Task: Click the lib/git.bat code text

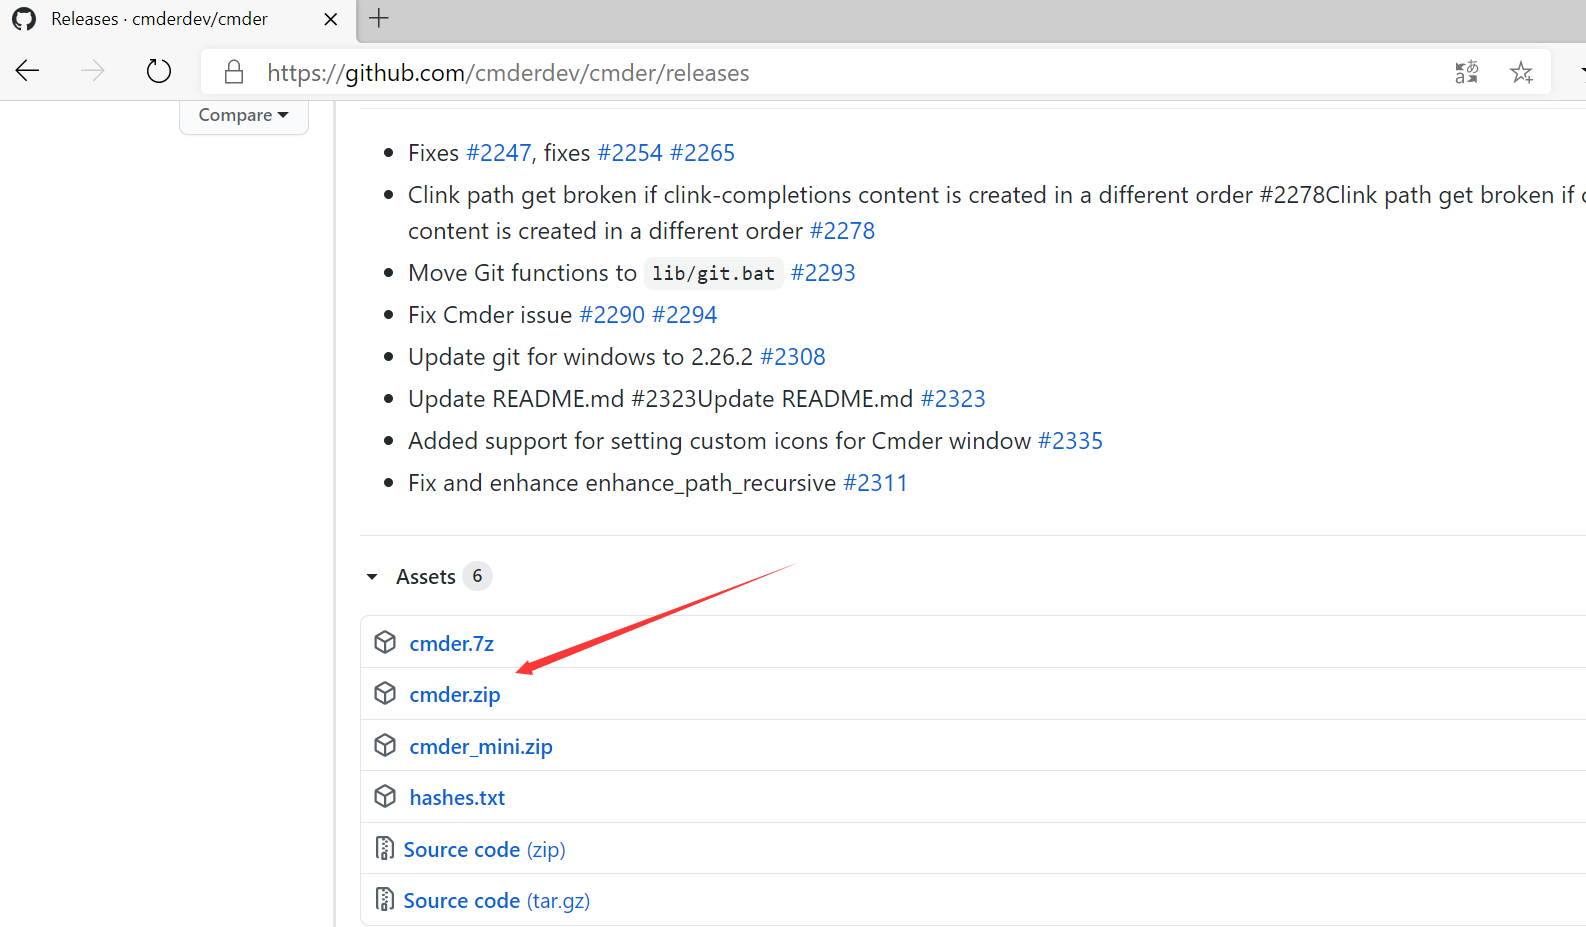Action: (x=713, y=273)
